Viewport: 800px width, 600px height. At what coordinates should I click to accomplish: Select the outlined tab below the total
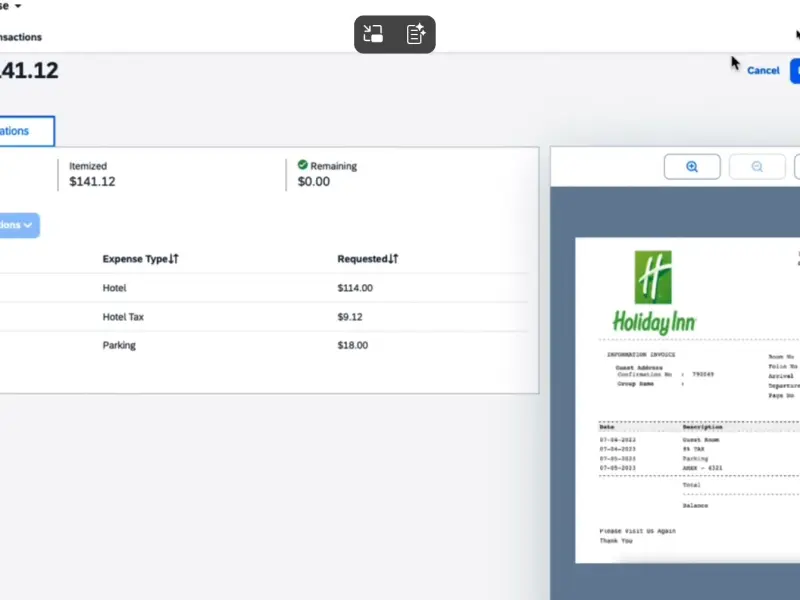[26, 131]
